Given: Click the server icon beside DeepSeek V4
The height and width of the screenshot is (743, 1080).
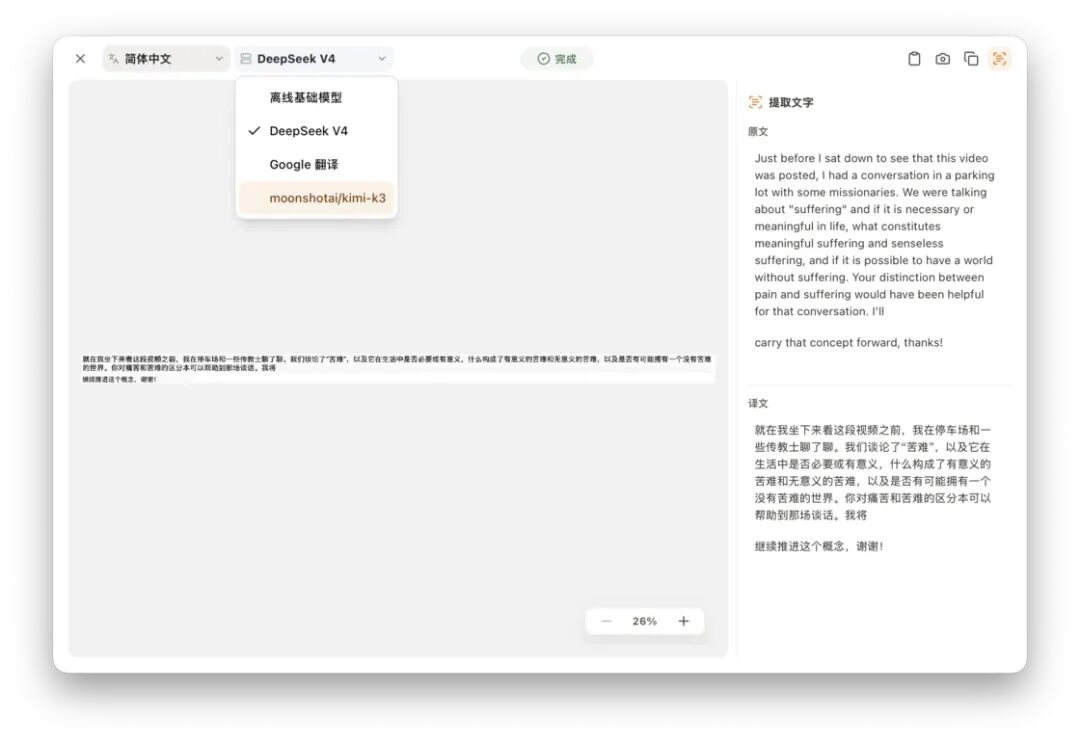Looking at the screenshot, I should pyautogui.click(x=246, y=59).
